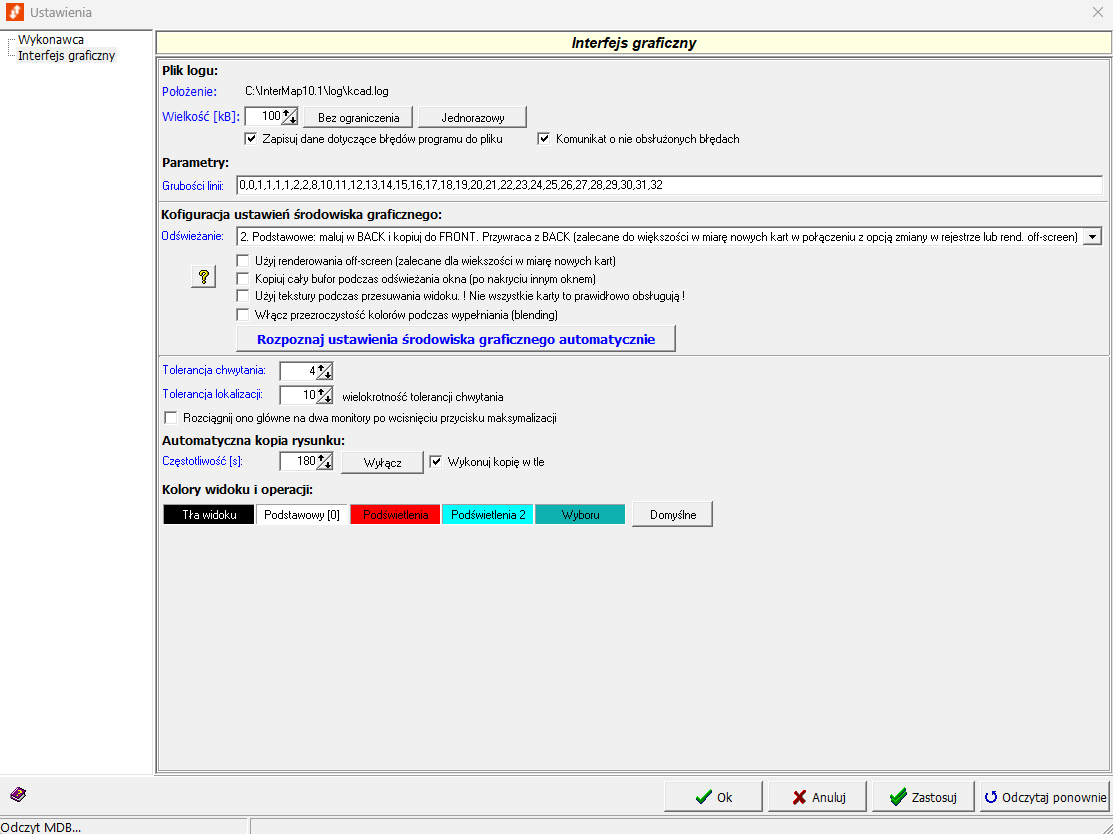Toggle 'Zapisuj dane dotyczące błędów' checkbox

click(x=251, y=139)
